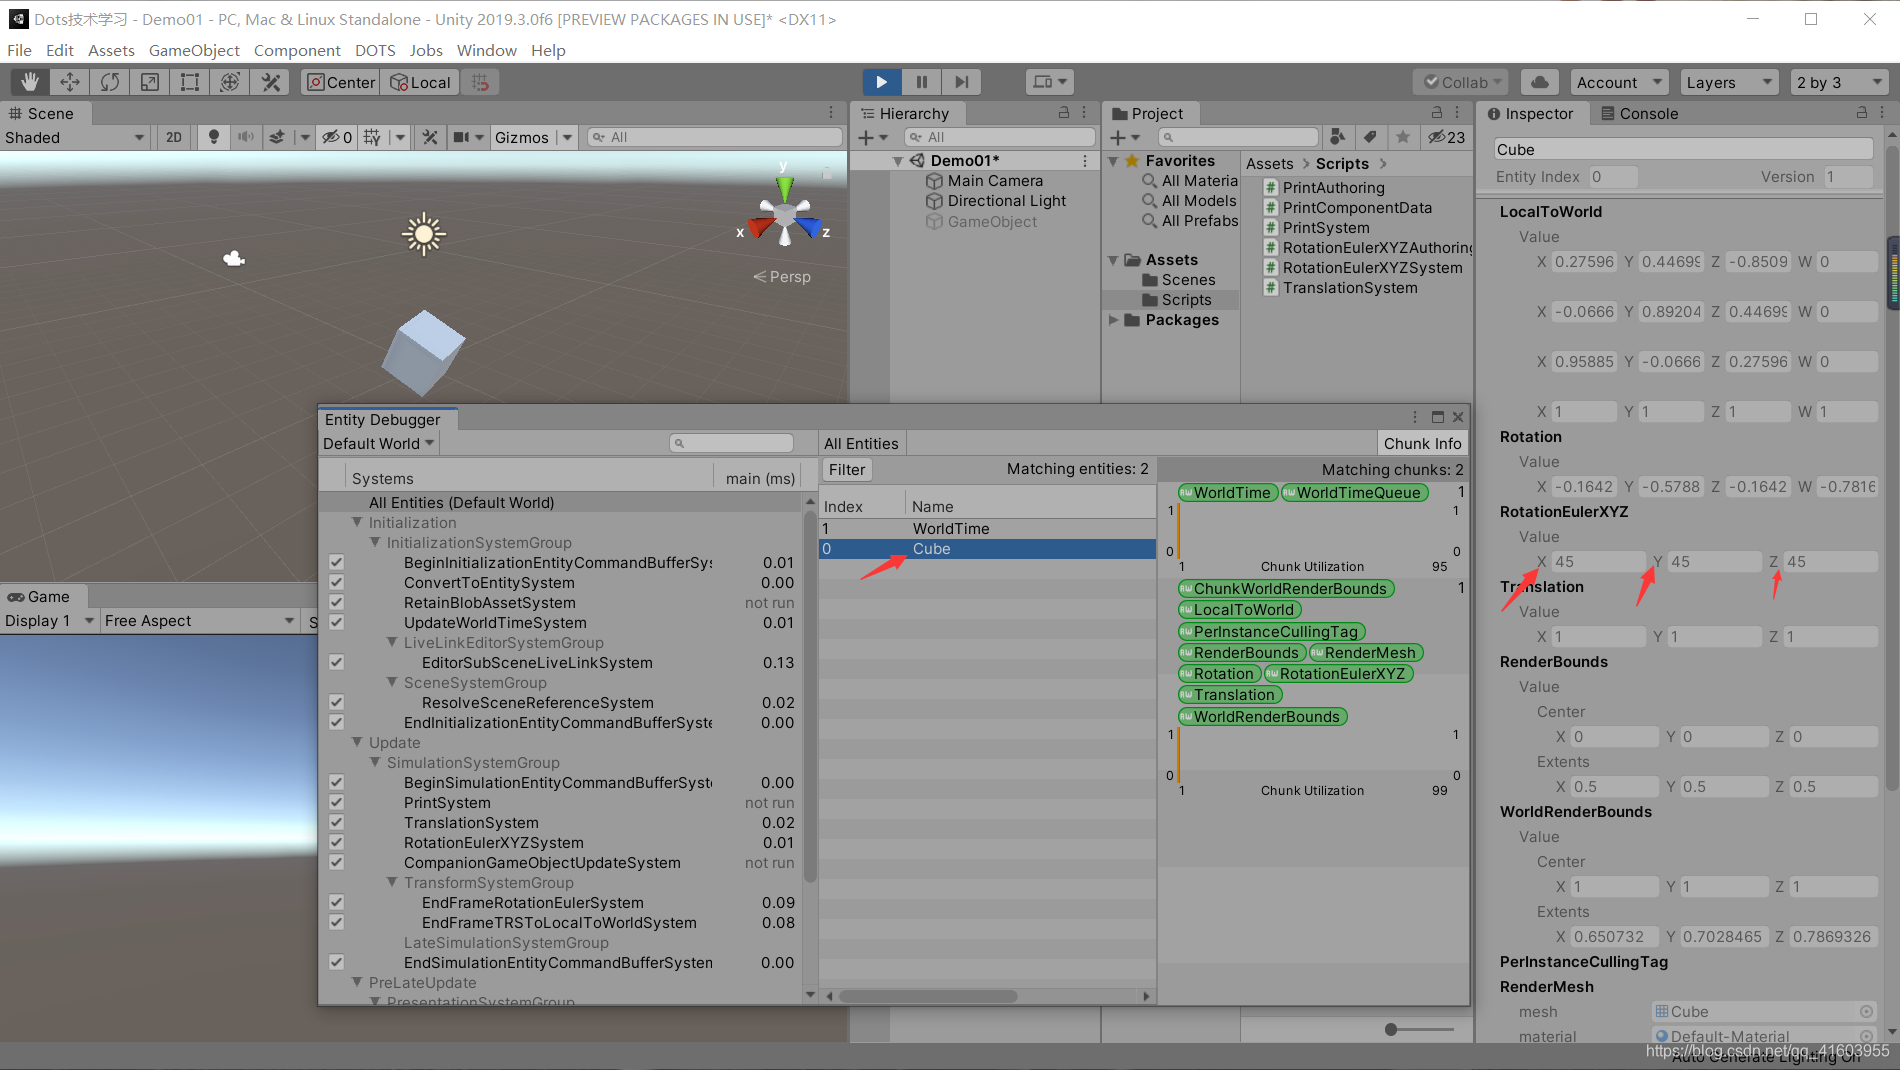Select the Scale tool in the toolbar
The width and height of the screenshot is (1900, 1070).
click(x=149, y=82)
